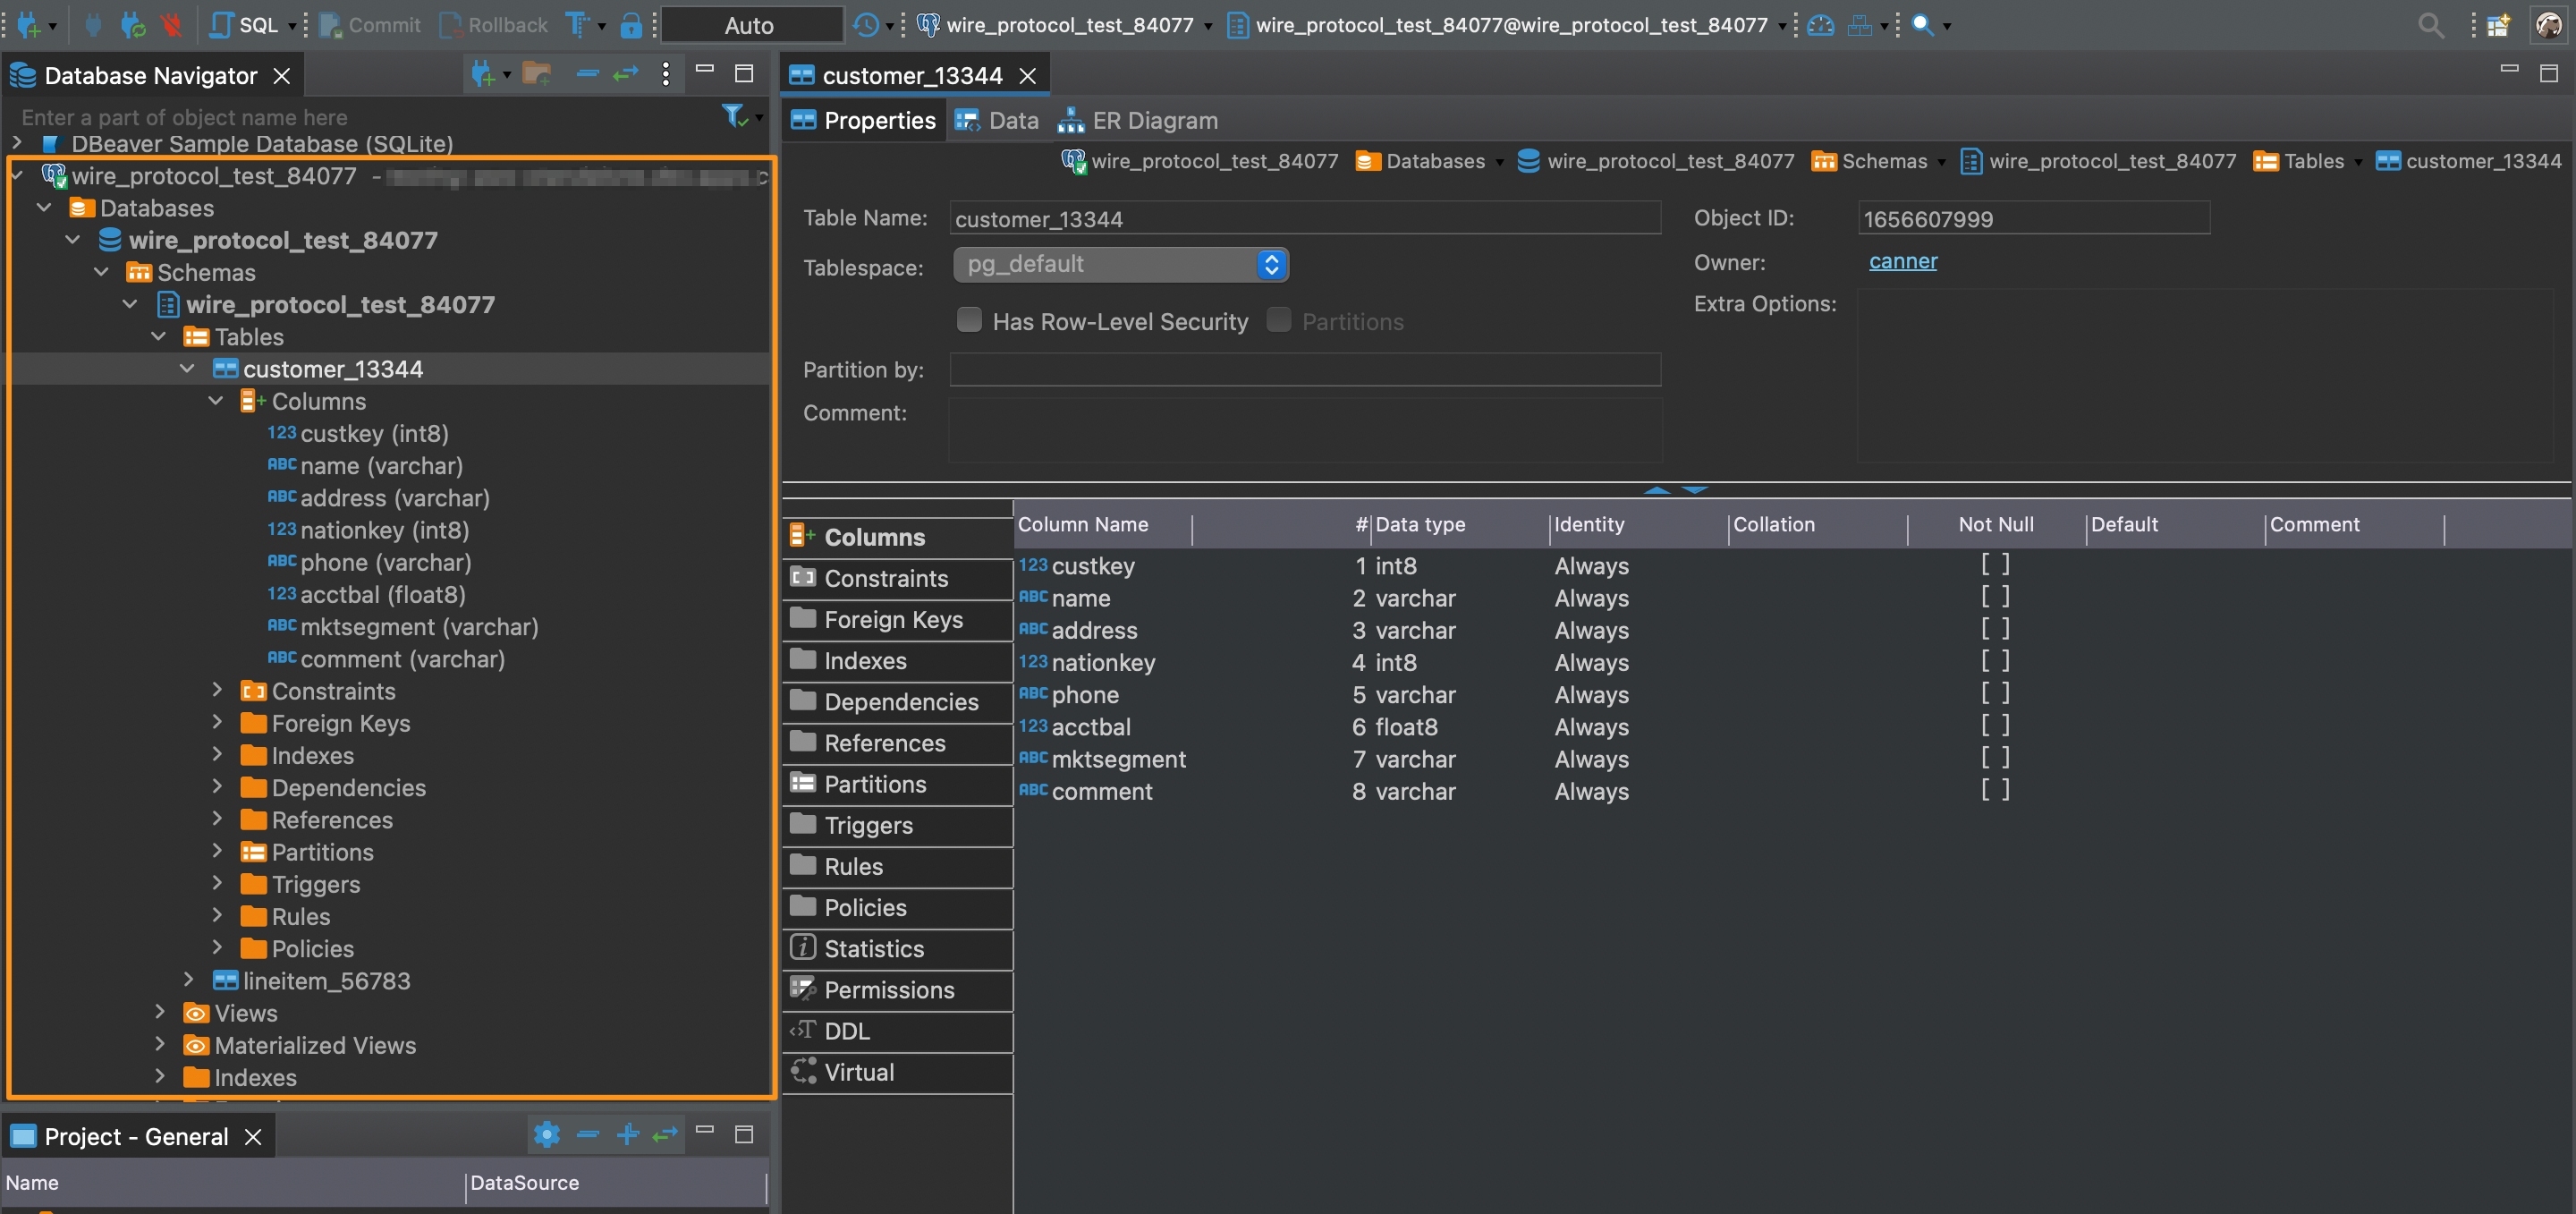2576x1214 pixels.
Task: Click the canner owner hyperlink
Action: point(1901,259)
